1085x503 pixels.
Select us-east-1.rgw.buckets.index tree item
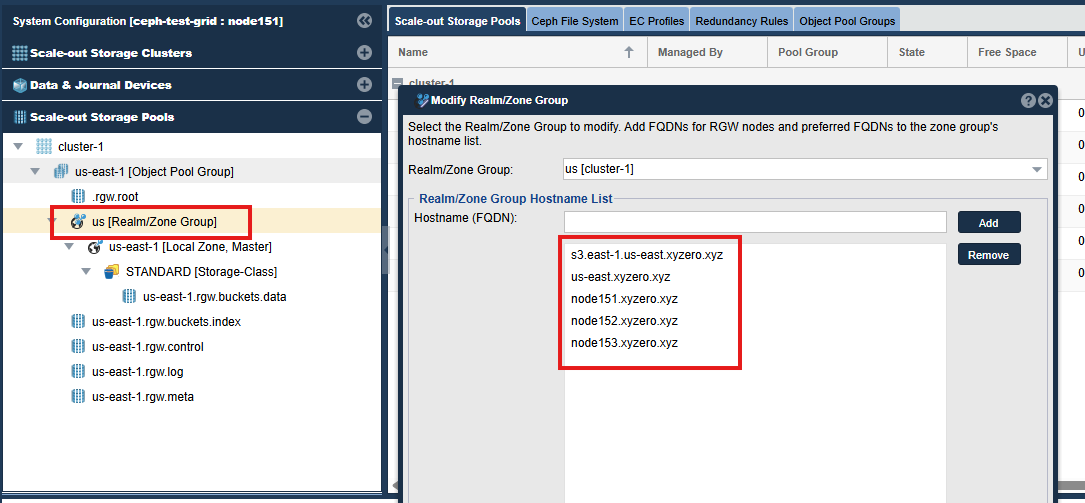pos(166,322)
